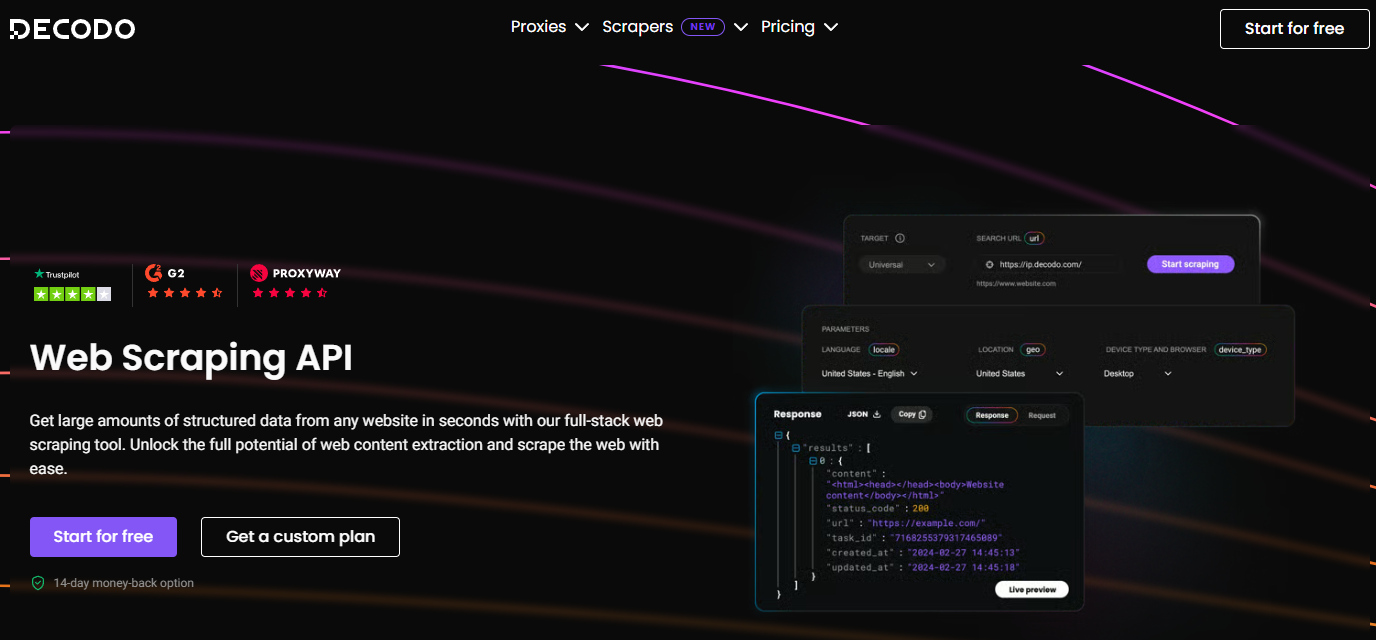Open the Pricing menu
The height and width of the screenshot is (640, 1376).
(788, 27)
